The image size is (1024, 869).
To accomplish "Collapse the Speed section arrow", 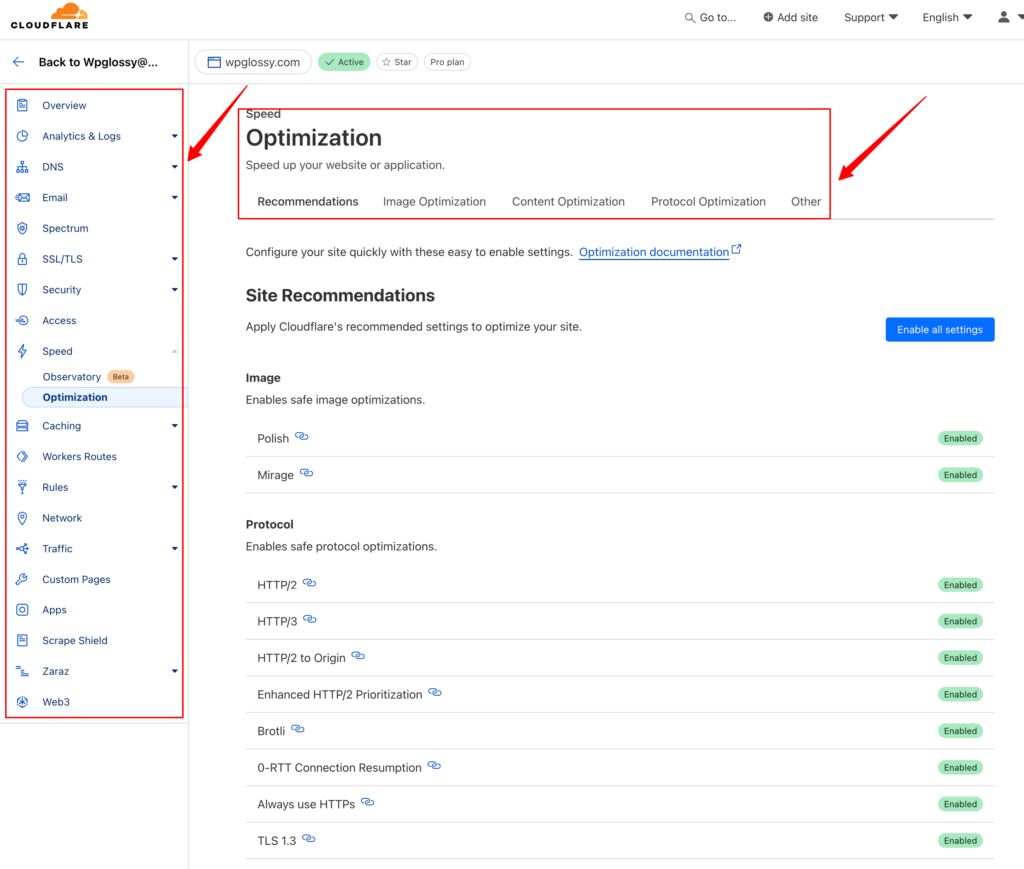I will tap(174, 351).
